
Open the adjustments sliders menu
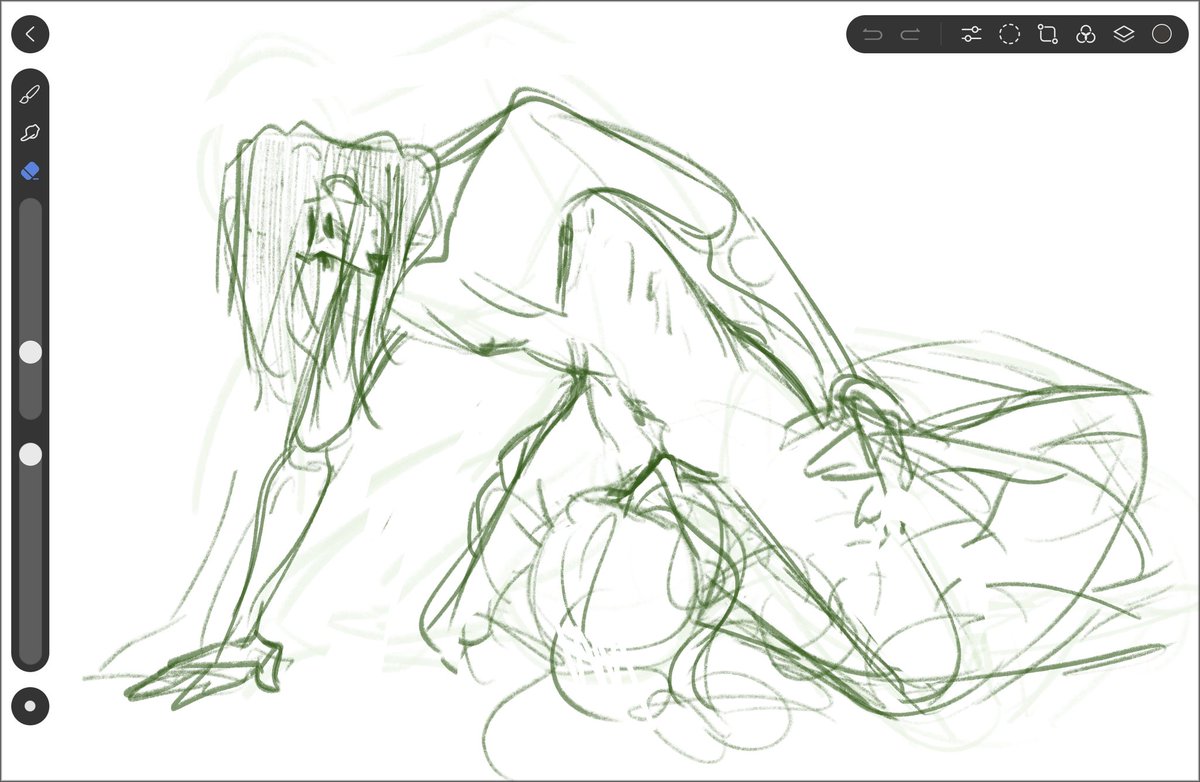pos(971,35)
